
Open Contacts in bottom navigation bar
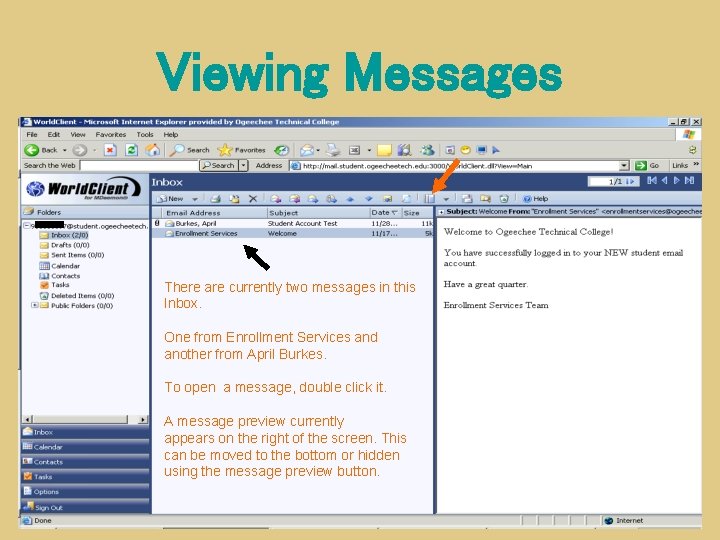tap(85, 462)
